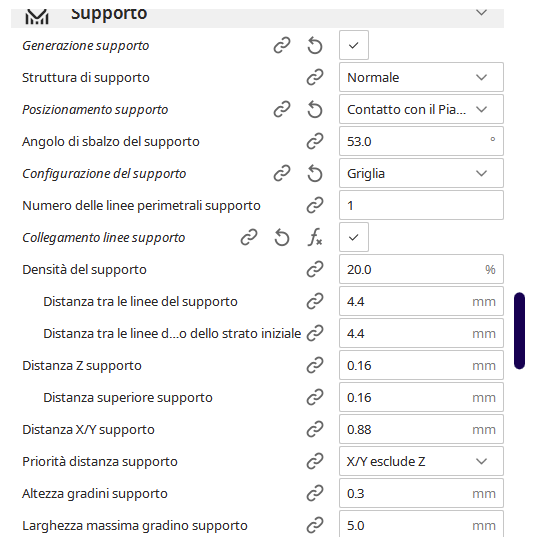Image resolution: width=535 pixels, height=537 pixels.
Task: Revert Configurazione del supporto setting
Action: 315,173
